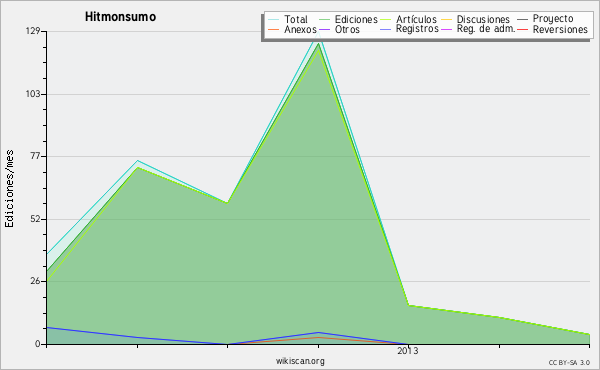Click the CC BY-SA 3.0 license text
The image size is (600, 370).
pyautogui.click(x=569, y=363)
